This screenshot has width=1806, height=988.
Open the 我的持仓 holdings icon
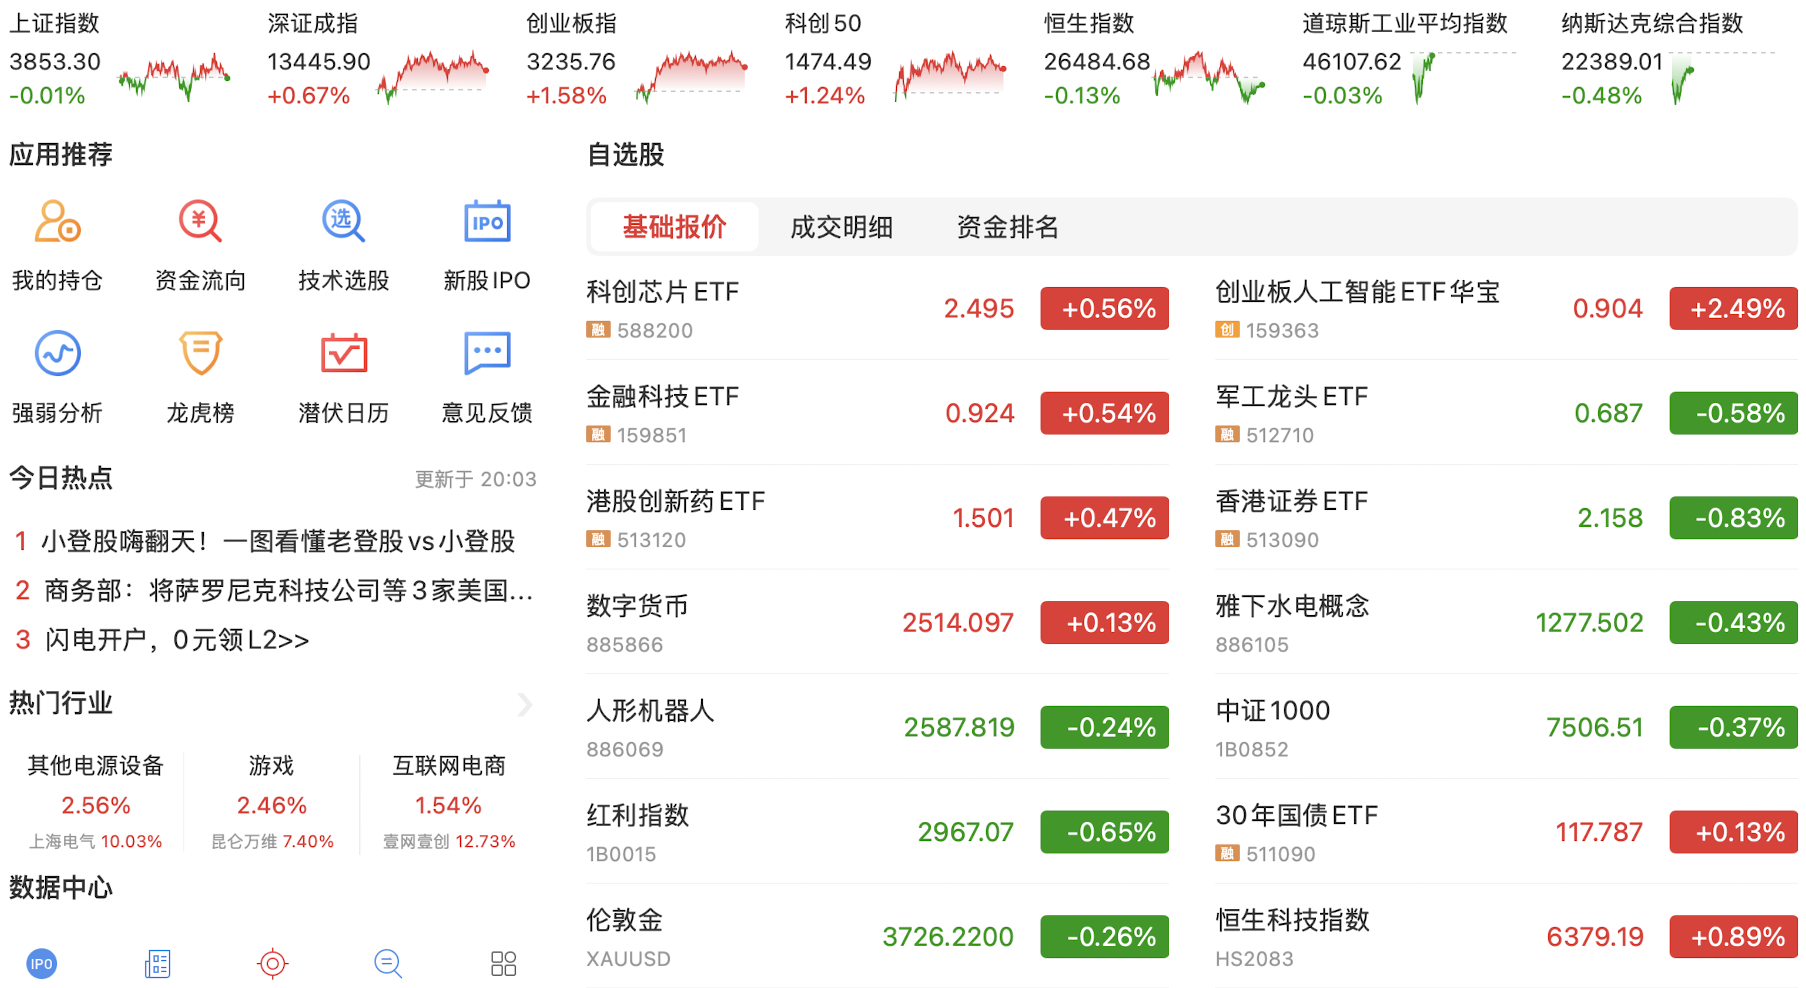(57, 222)
